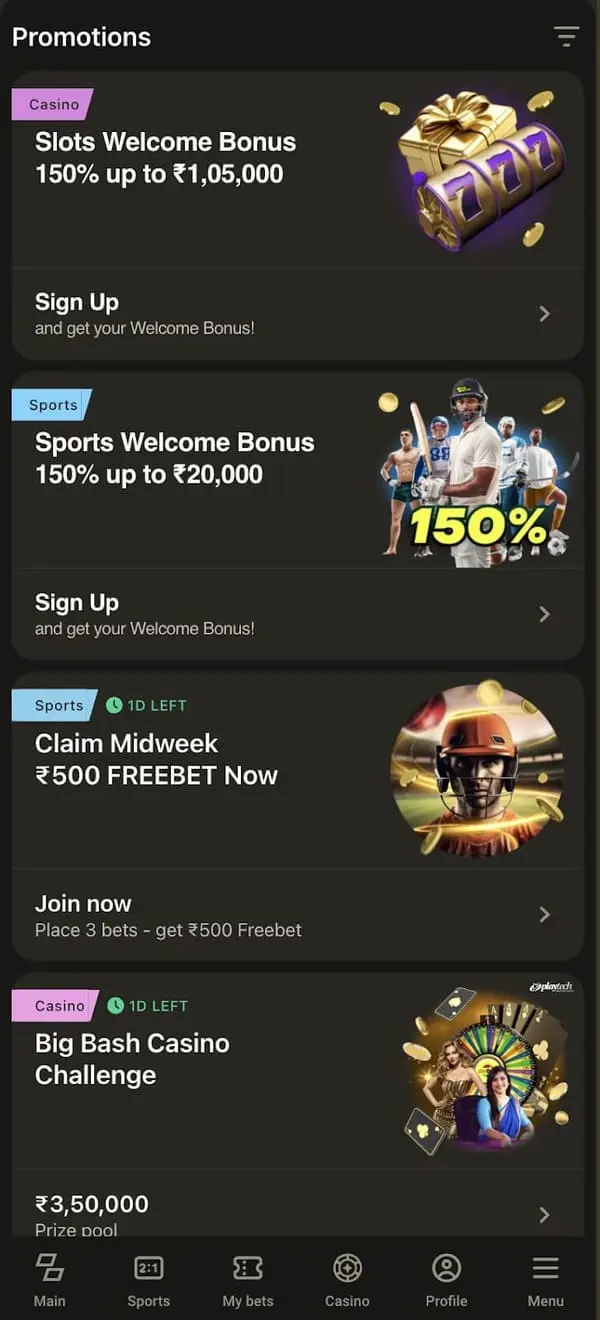Open the ₹3,50,000 Prize pool chevron
600x1320 pixels.
[x=545, y=1214]
